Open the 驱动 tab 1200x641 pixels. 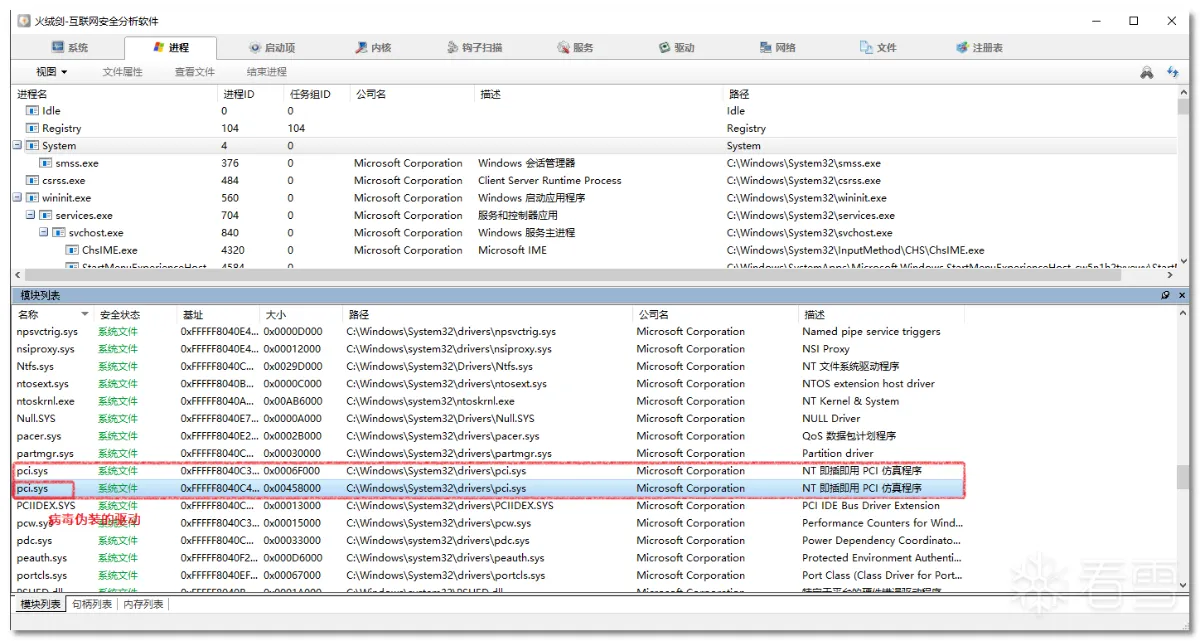coord(676,48)
